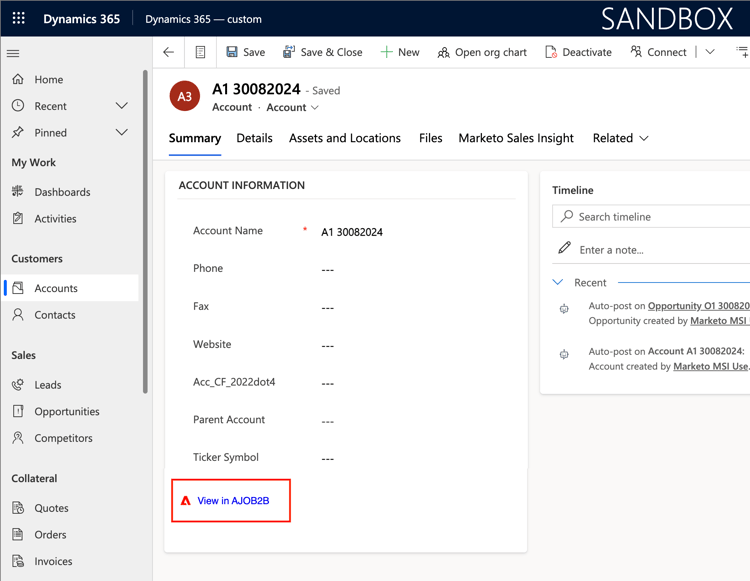Switch to the Details tab

point(254,138)
